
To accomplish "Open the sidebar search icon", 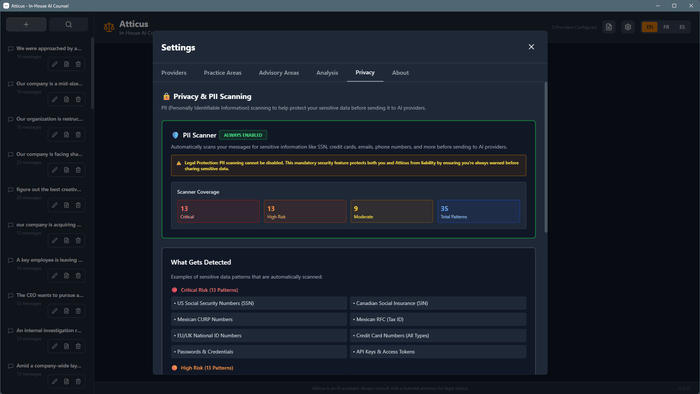I will point(68,25).
